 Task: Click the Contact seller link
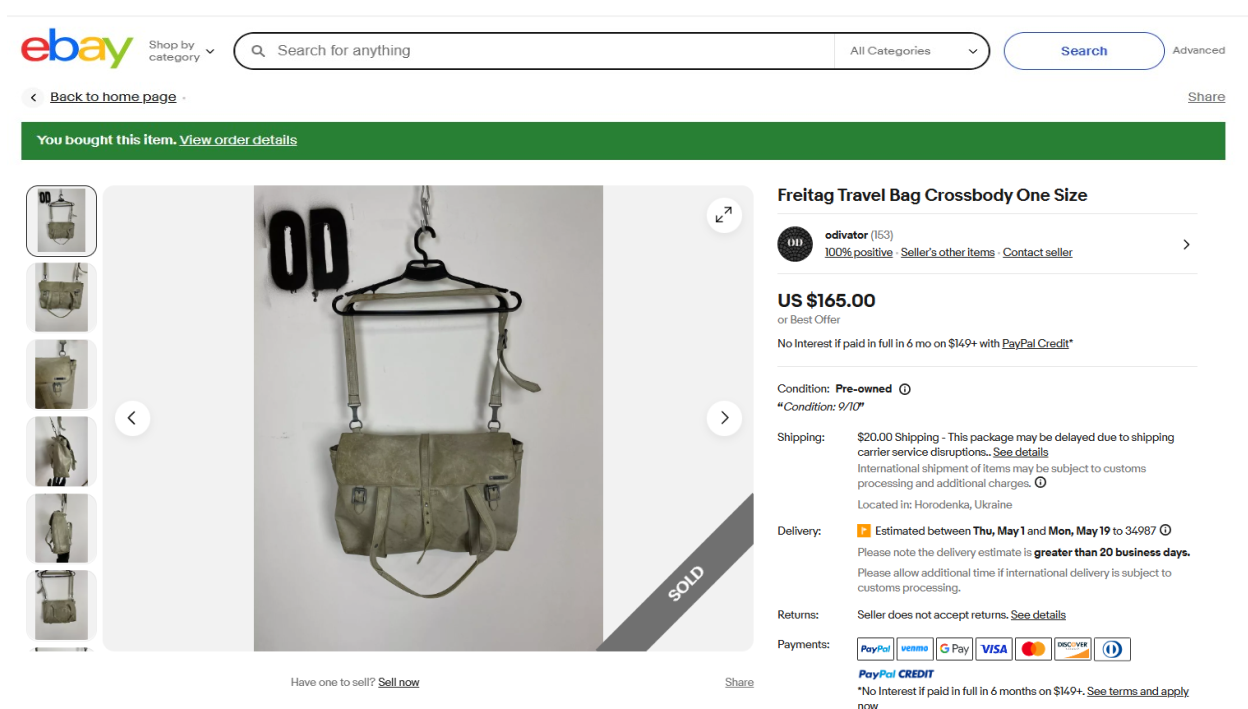tap(1037, 252)
